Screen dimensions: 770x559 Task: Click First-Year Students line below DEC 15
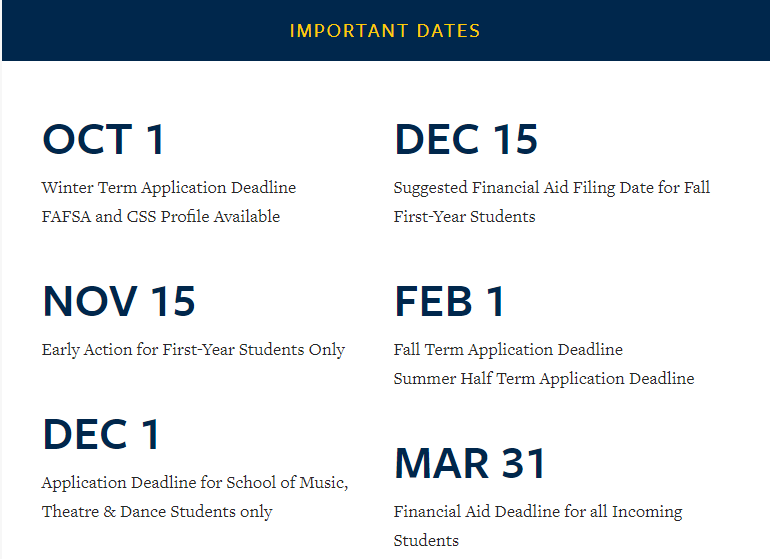point(464,217)
